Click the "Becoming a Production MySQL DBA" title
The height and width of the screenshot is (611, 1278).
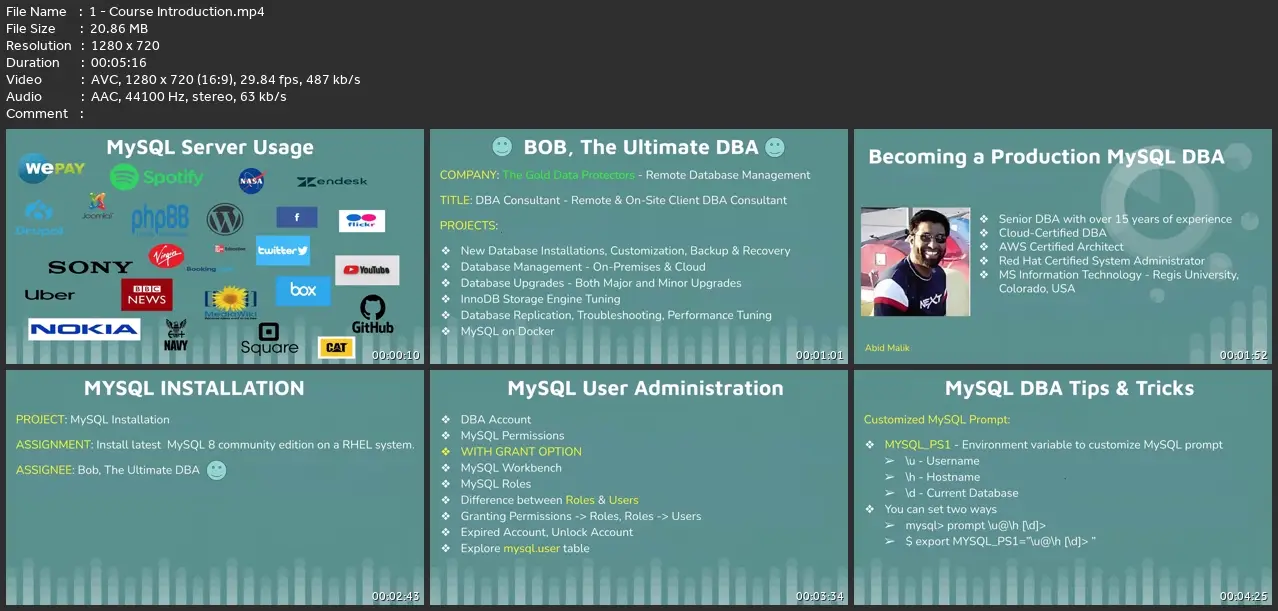(1046, 157)
